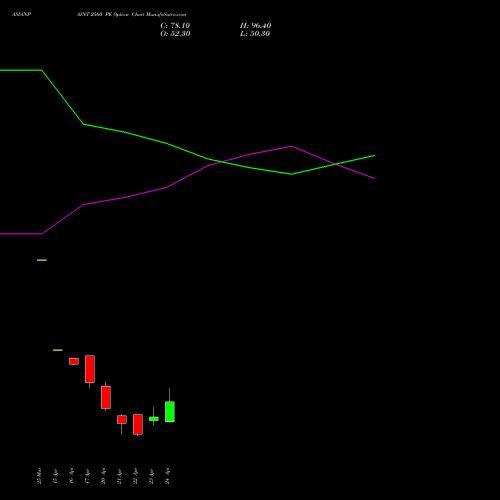
Task: Click the 23 Apr date axis label
Action: [x=151, y=476]
